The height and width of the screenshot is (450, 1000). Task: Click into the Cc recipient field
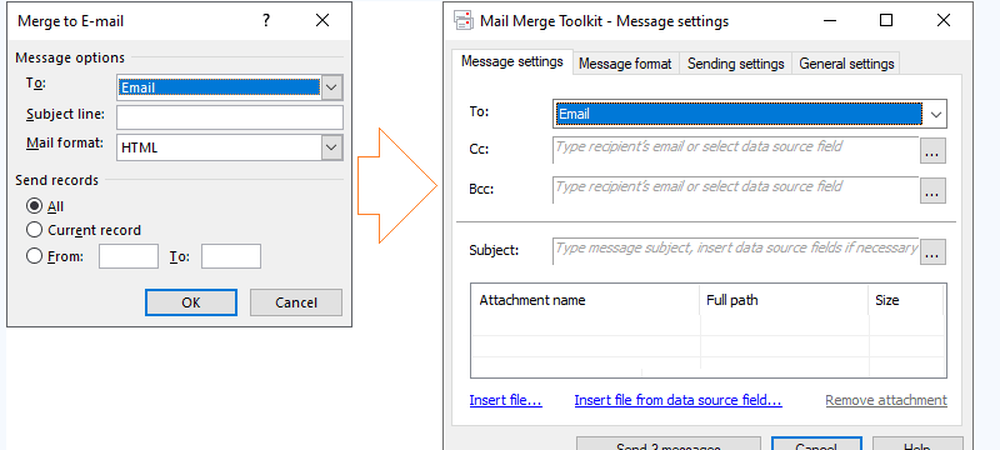(x=735, y=150)
